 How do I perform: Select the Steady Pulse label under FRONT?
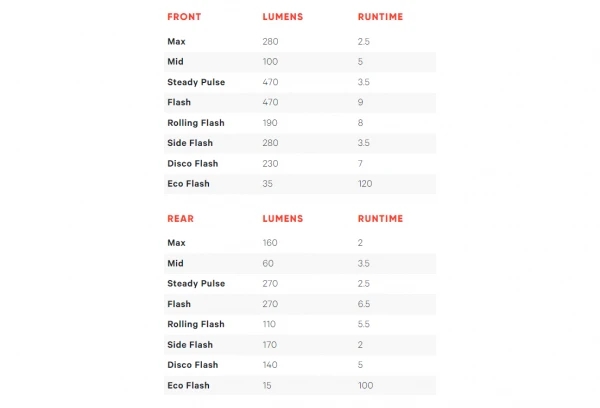(x=196, y=82)
